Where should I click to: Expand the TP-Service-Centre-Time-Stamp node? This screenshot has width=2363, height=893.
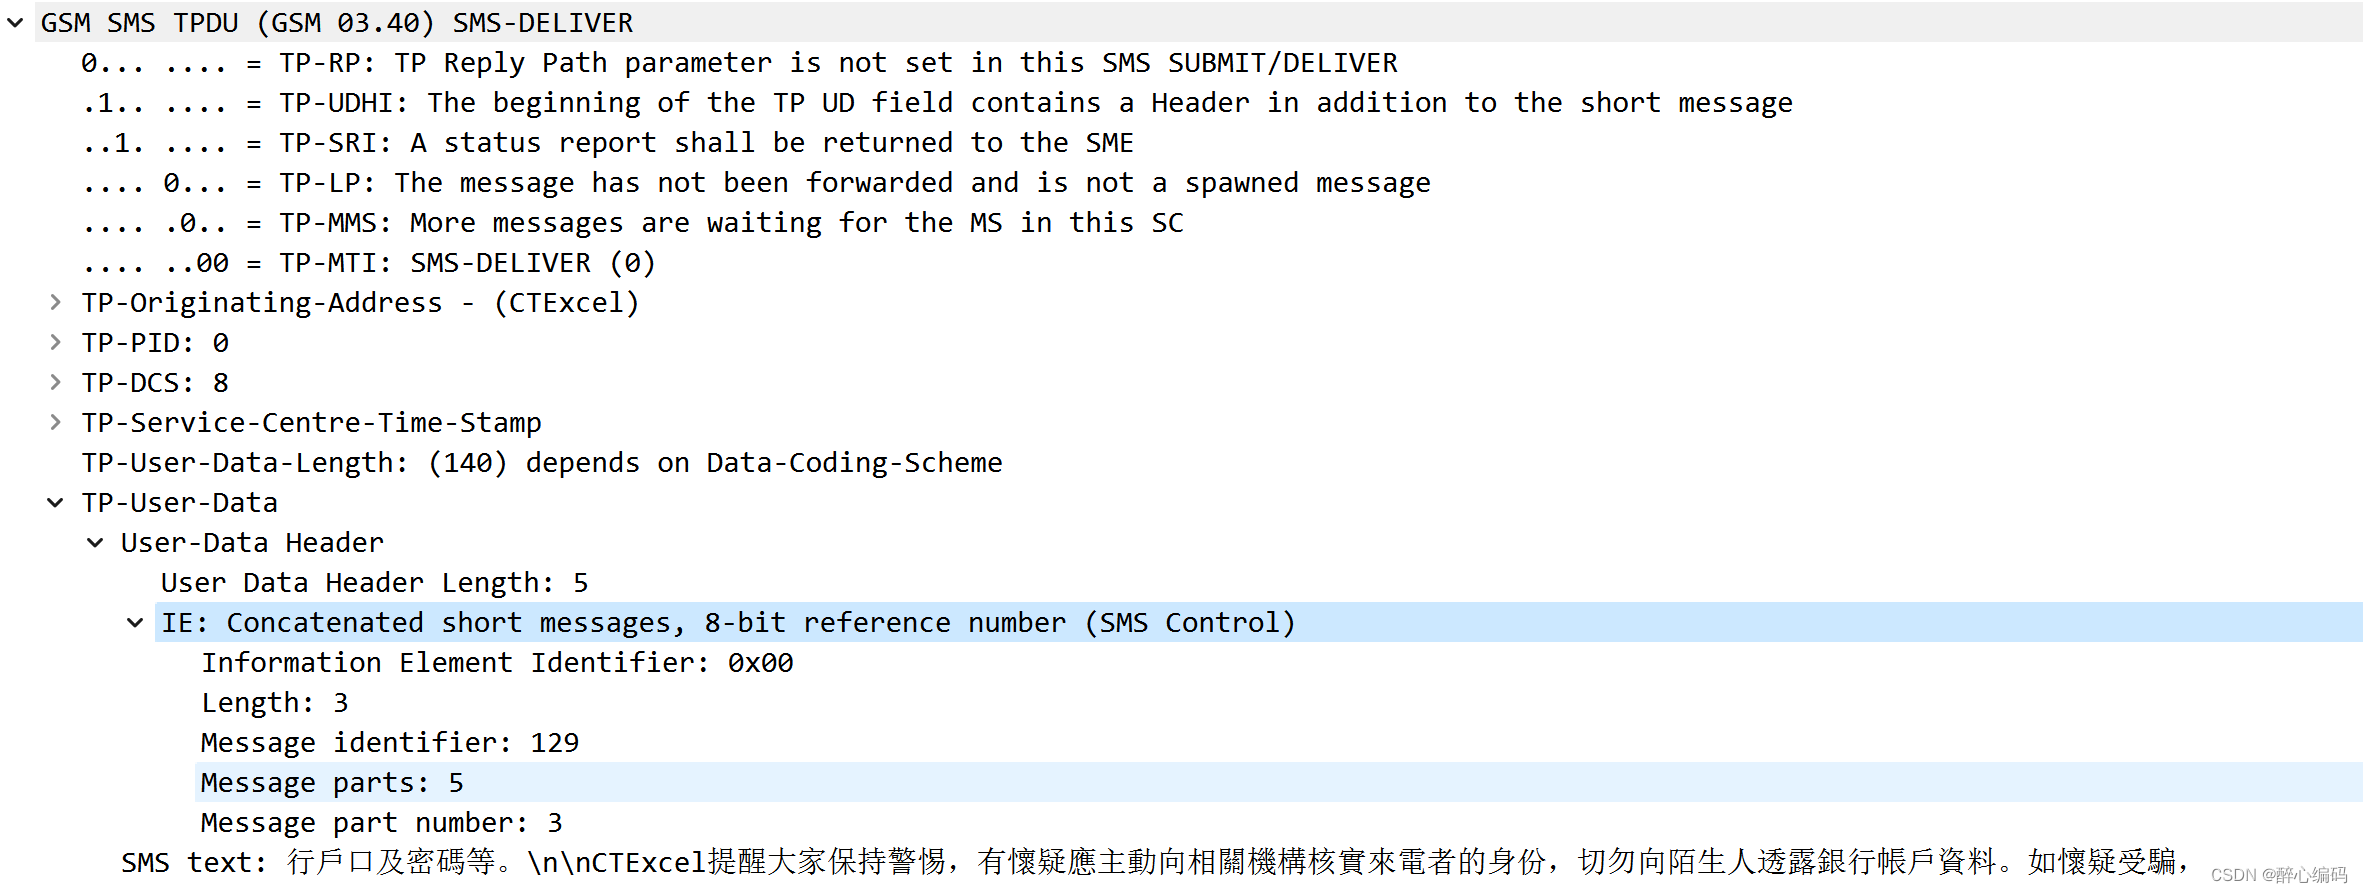coord(55,422)
